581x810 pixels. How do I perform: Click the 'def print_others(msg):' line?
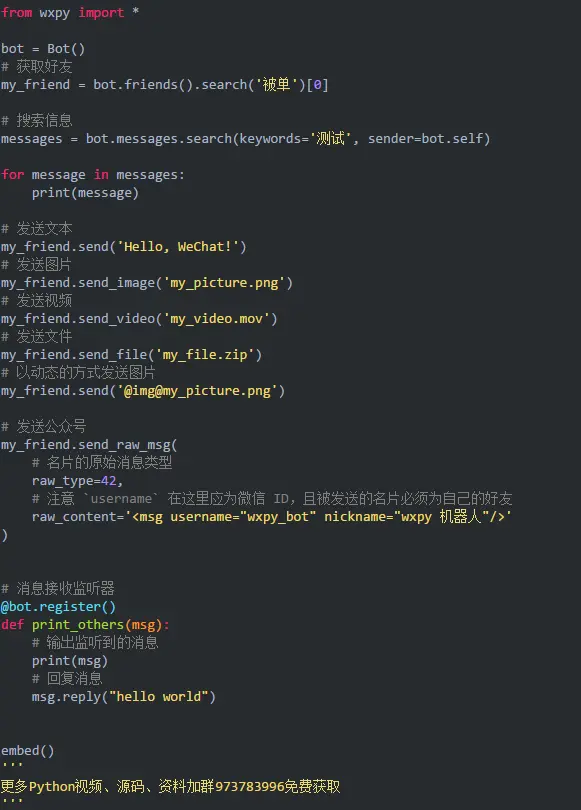click(85, 625)
